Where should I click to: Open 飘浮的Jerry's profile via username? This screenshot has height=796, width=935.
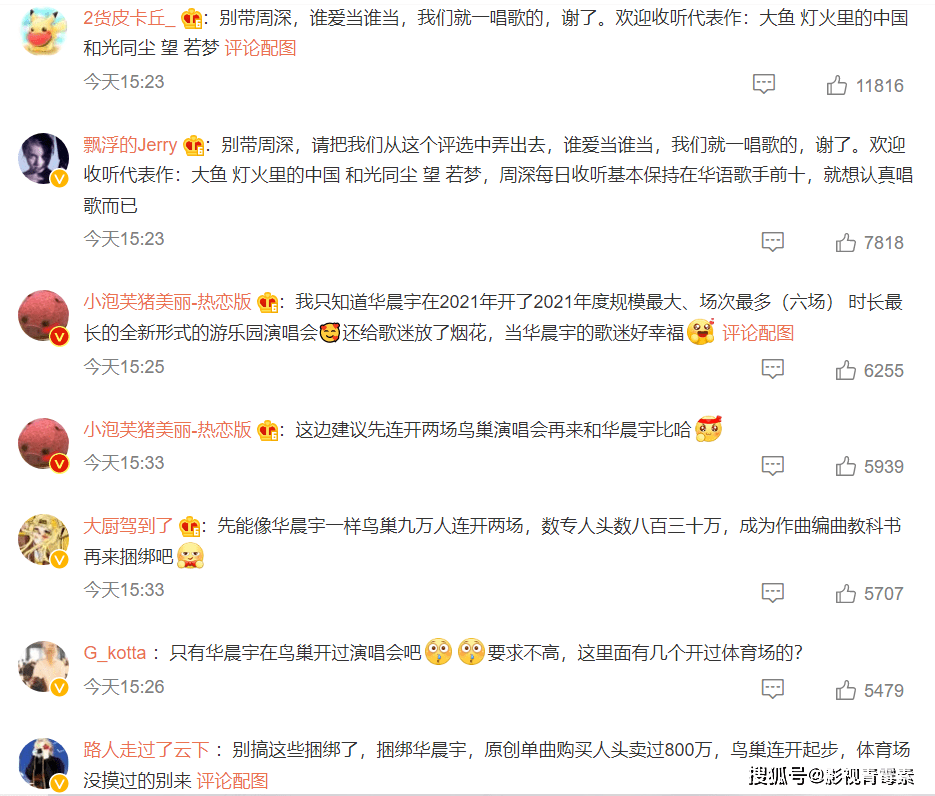pyautogui.click(x=130, y=145)
